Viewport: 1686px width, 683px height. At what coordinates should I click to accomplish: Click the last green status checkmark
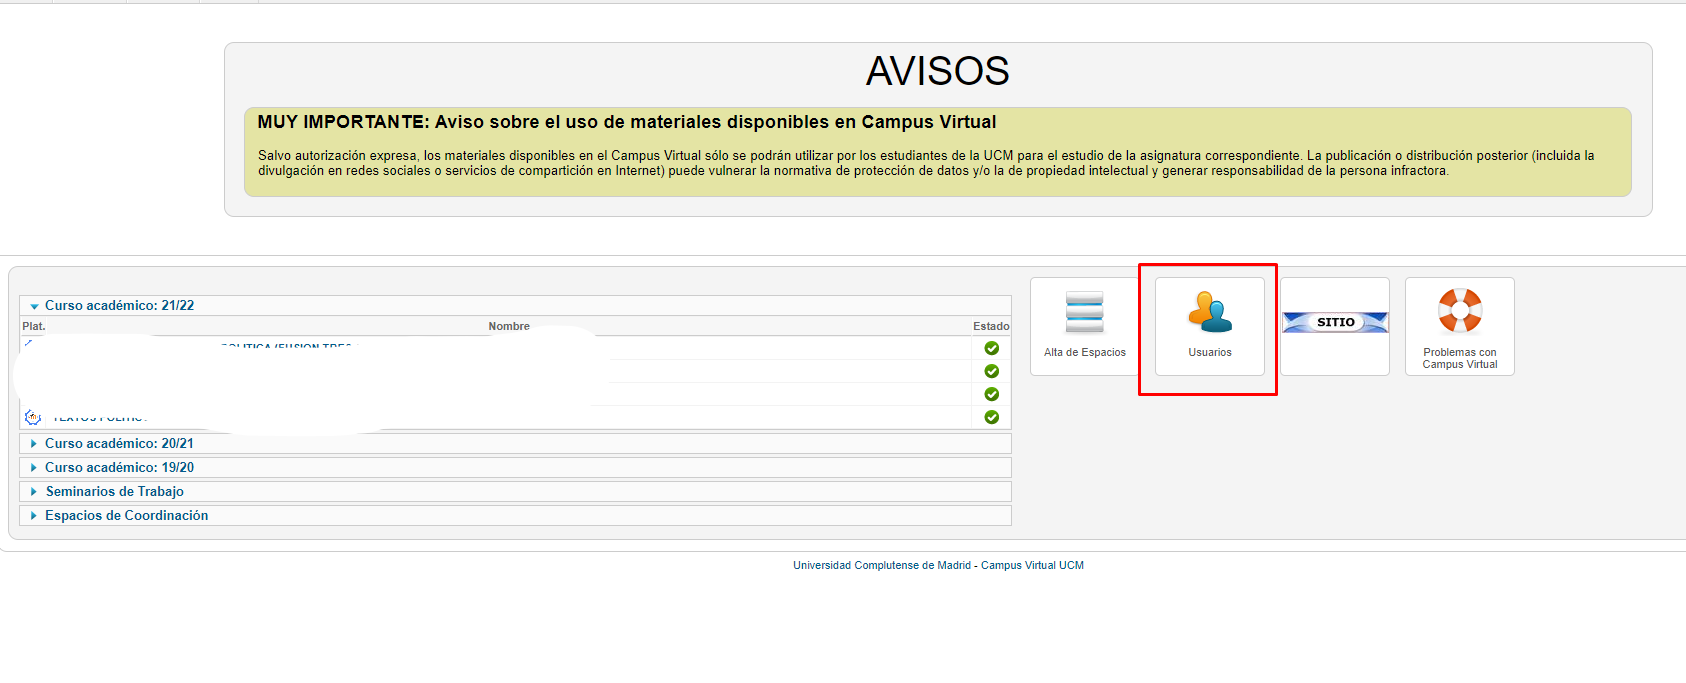click(991, 417)
